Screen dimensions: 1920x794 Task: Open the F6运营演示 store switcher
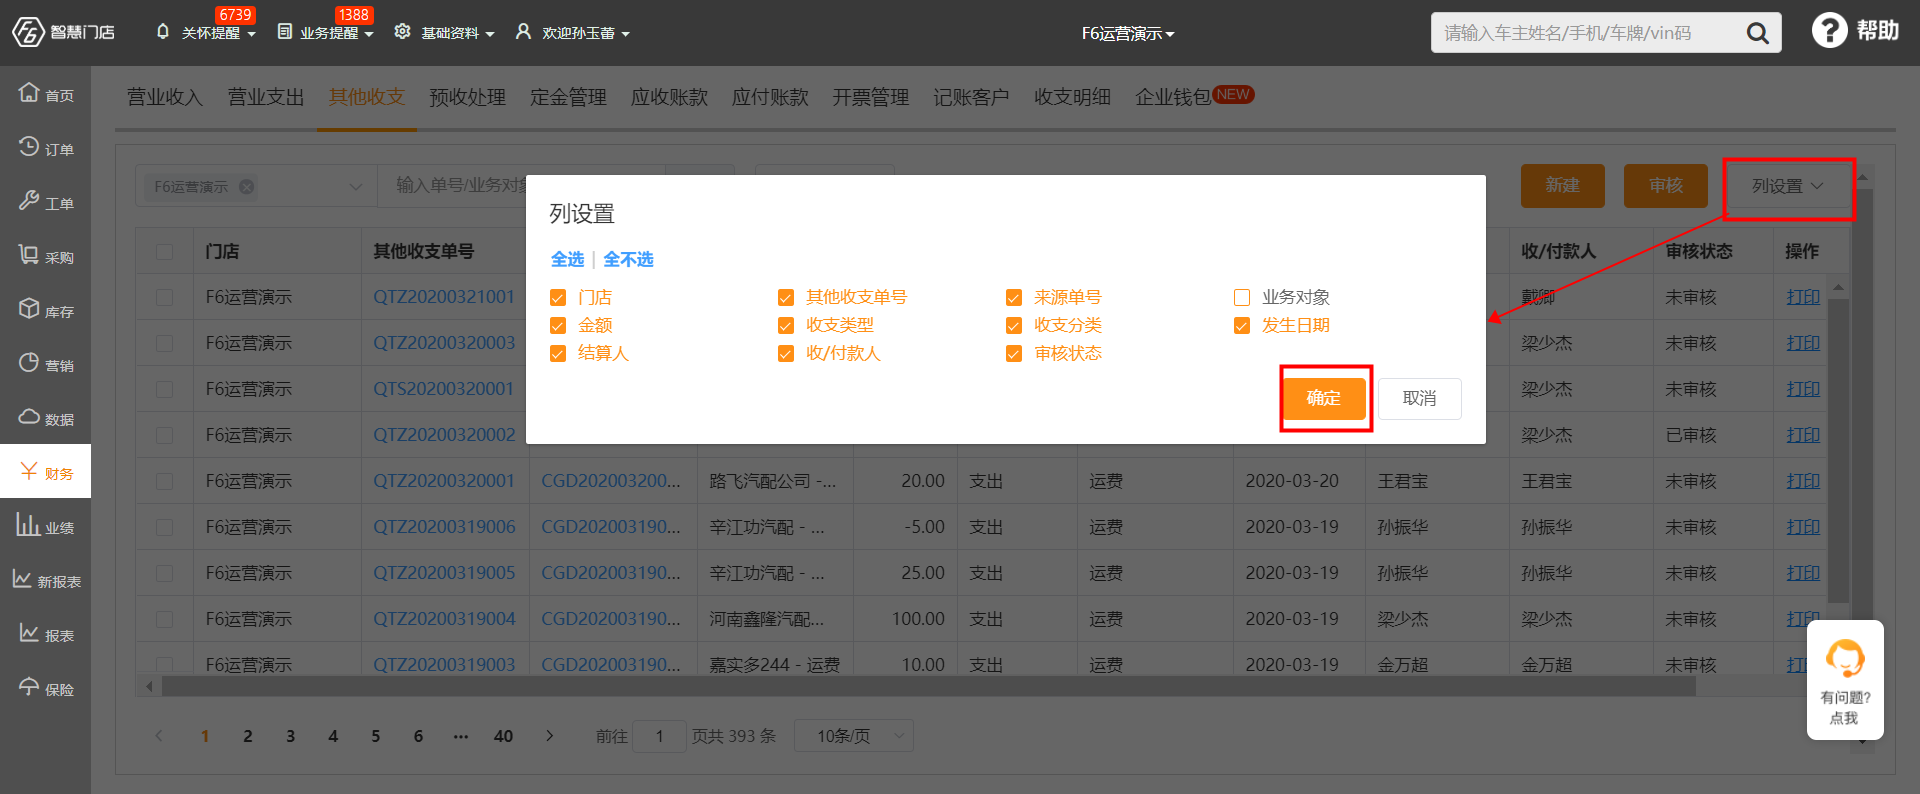[1128, 33]
